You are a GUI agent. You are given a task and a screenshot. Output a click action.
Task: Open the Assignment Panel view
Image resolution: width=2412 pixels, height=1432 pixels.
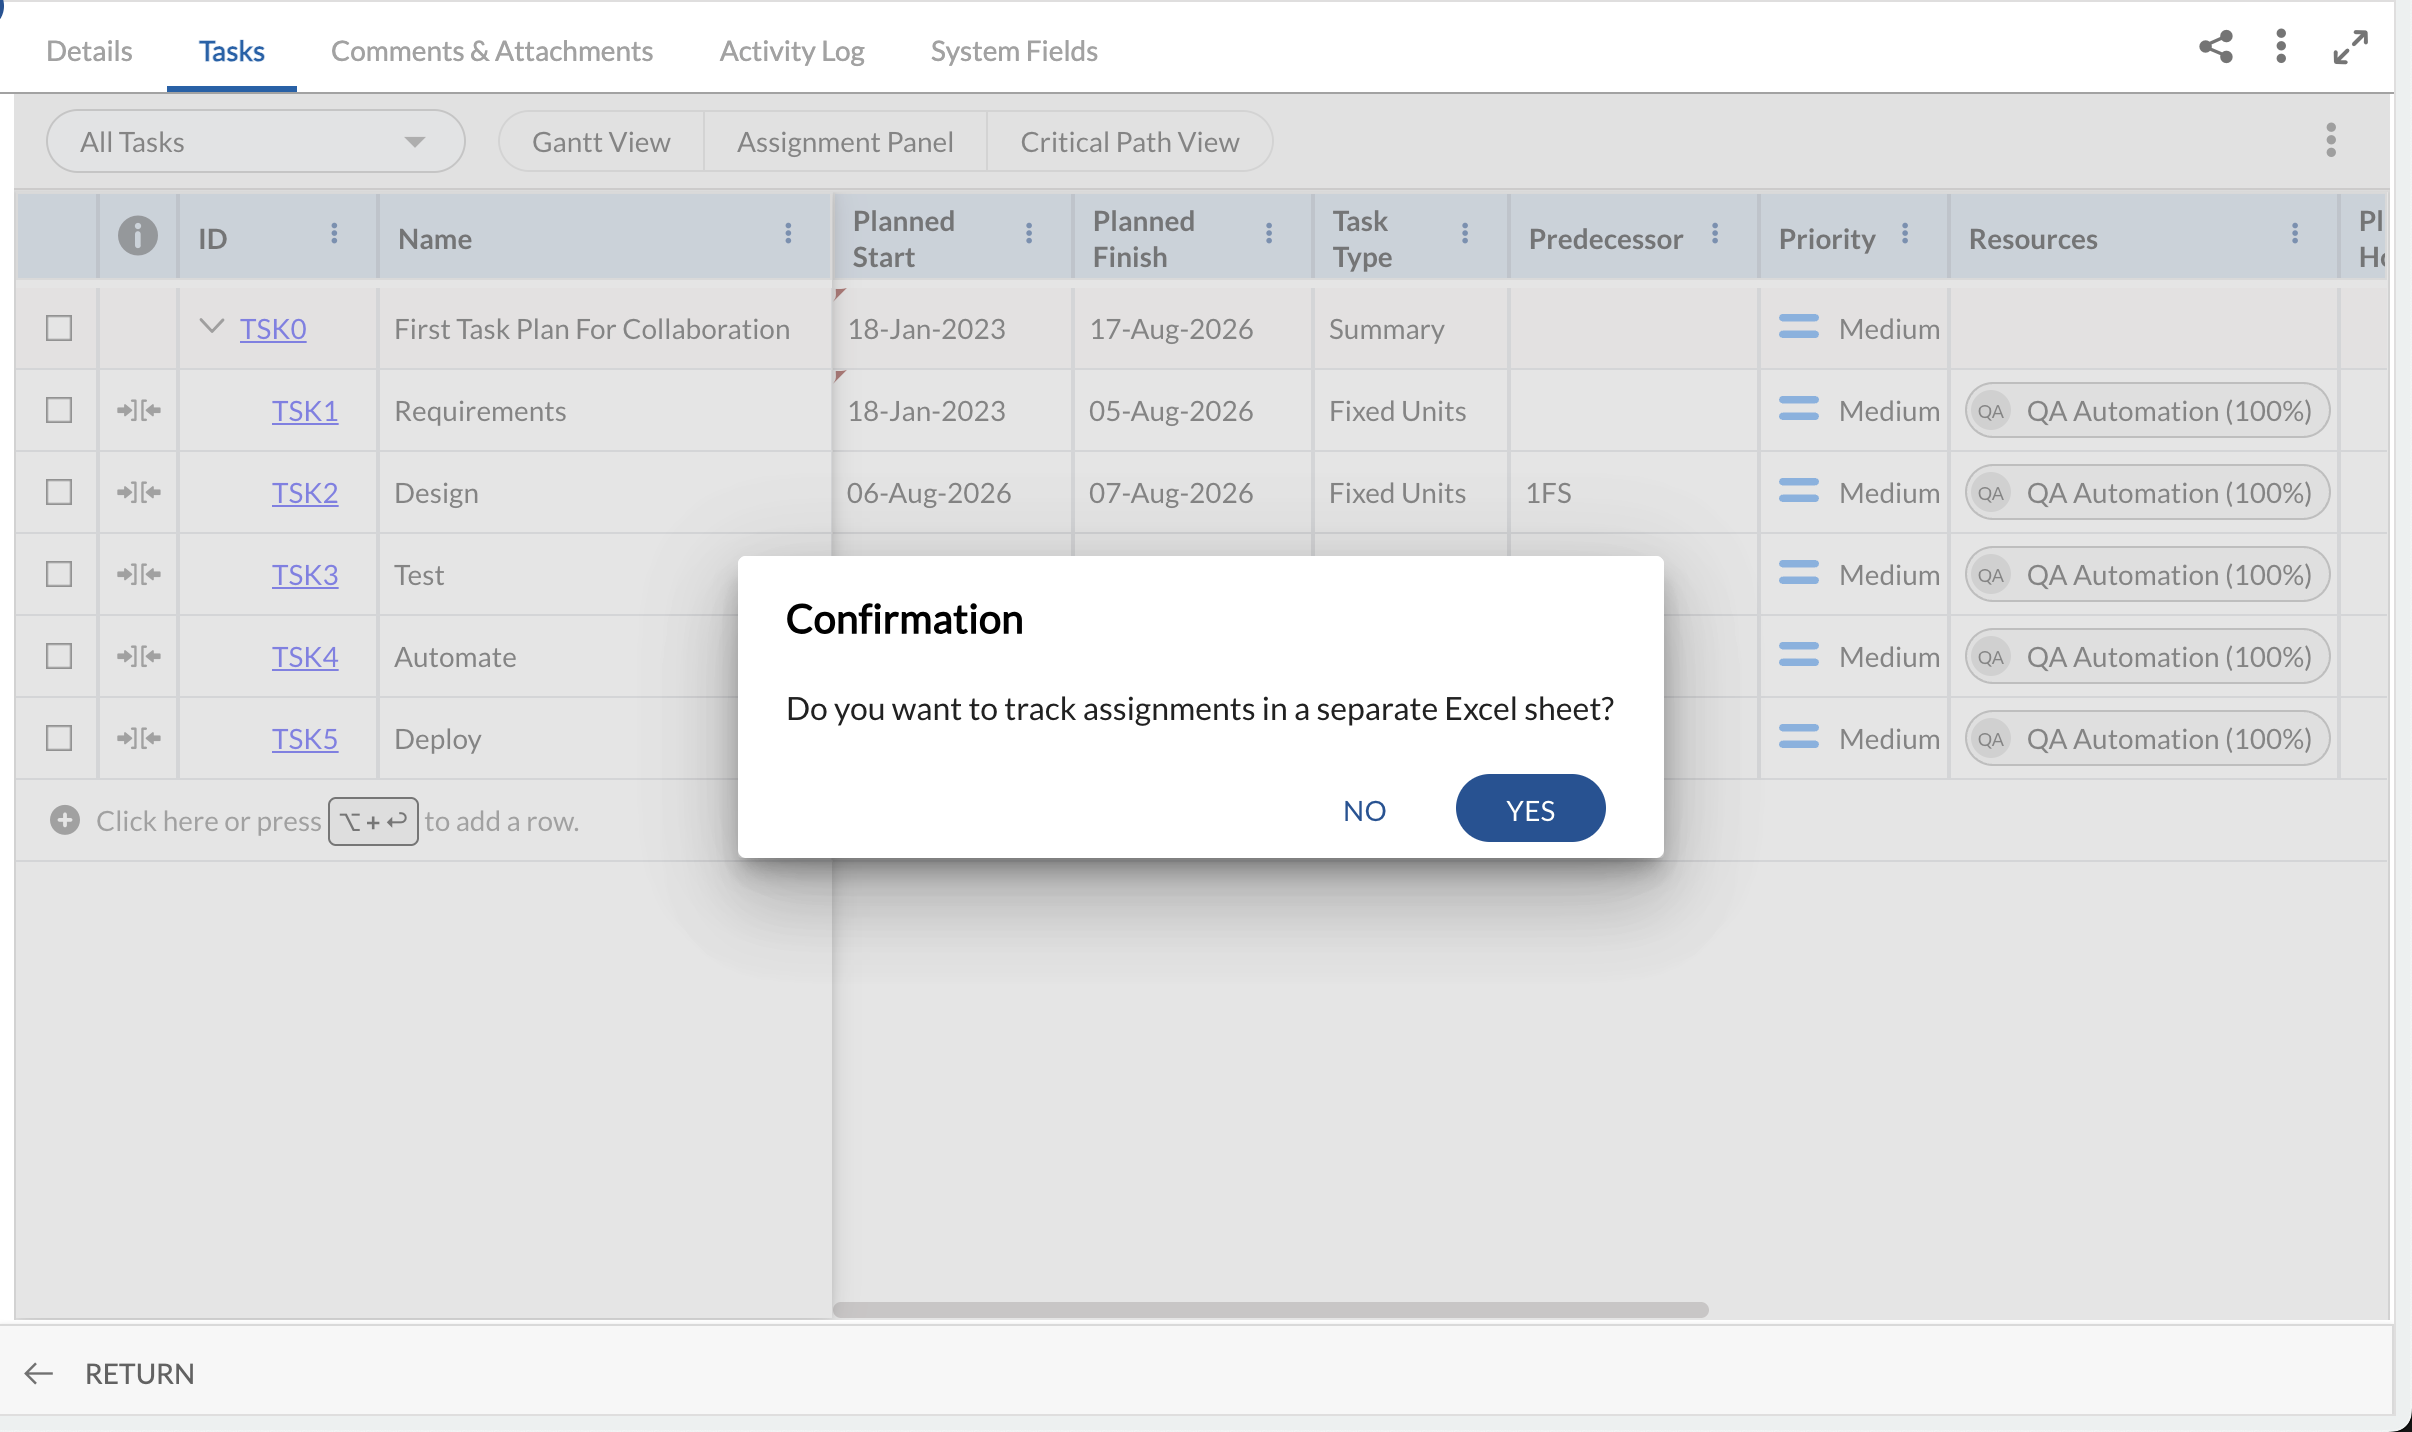(x=845, y=142)
